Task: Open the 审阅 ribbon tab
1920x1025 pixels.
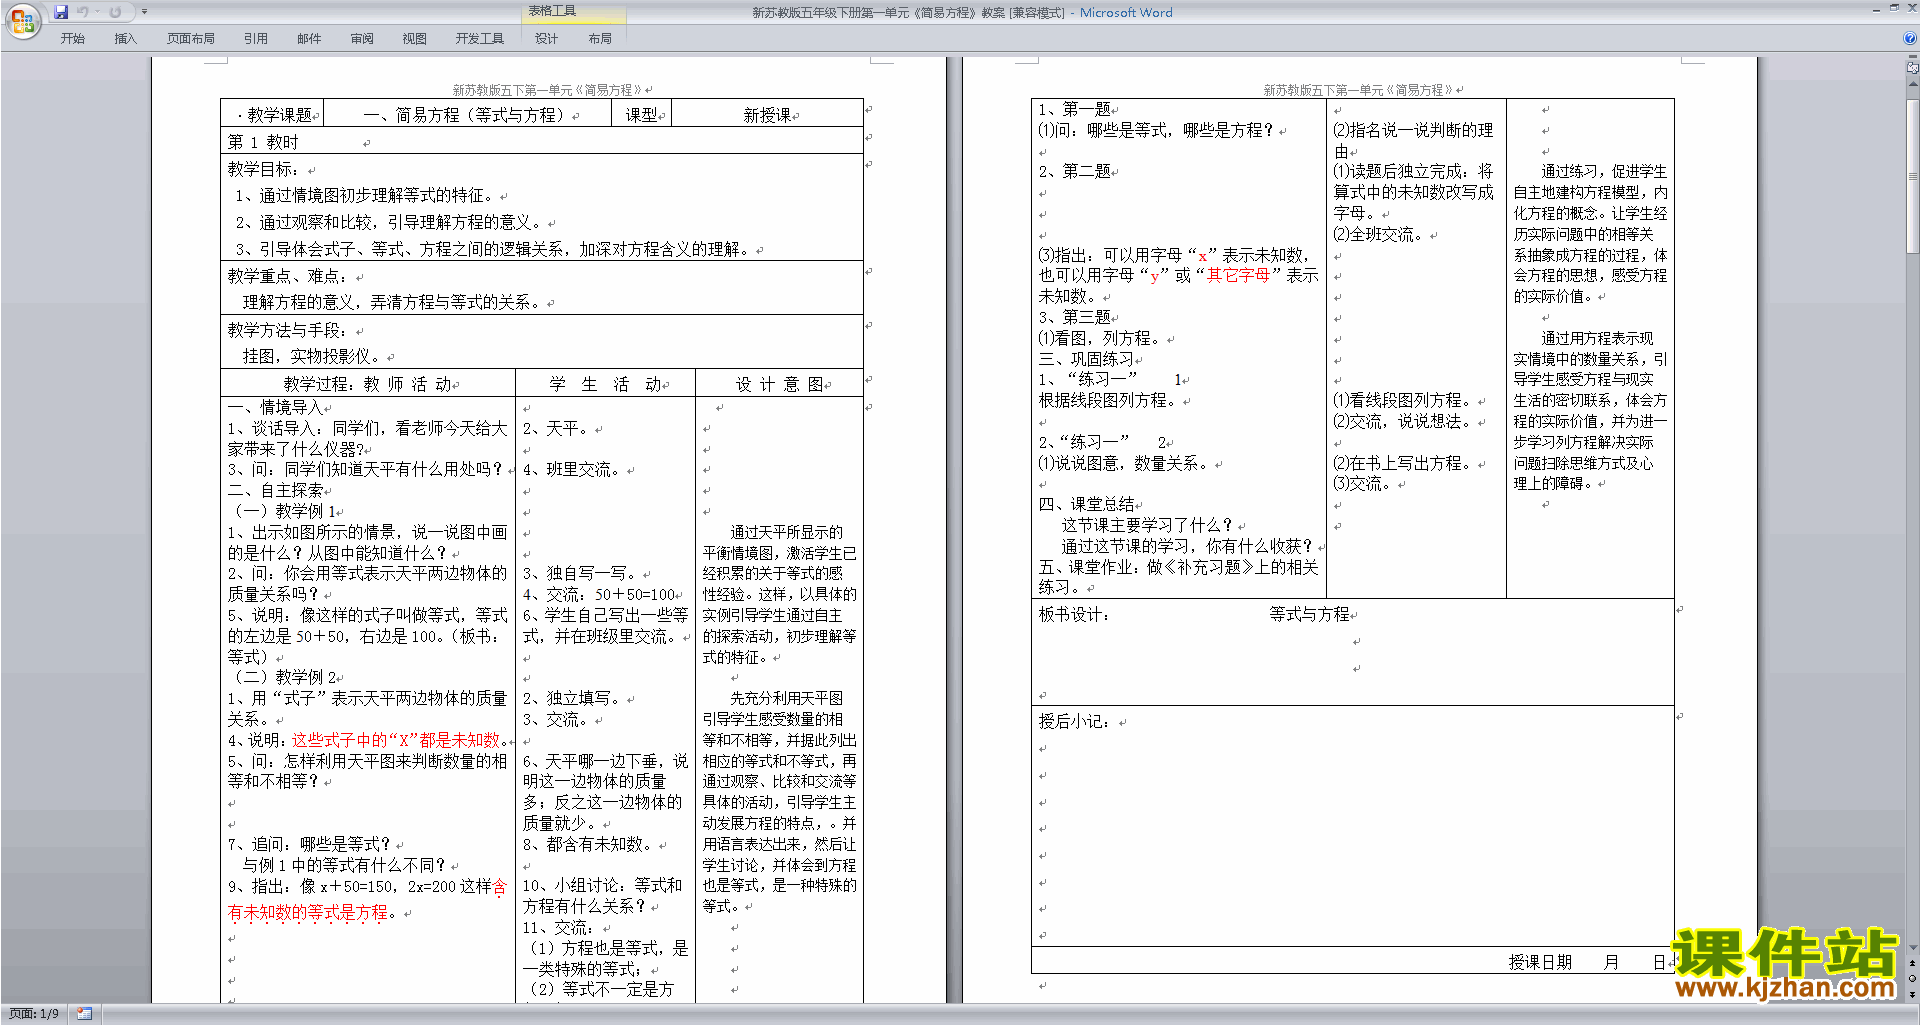Action: (x=362, y=38)
